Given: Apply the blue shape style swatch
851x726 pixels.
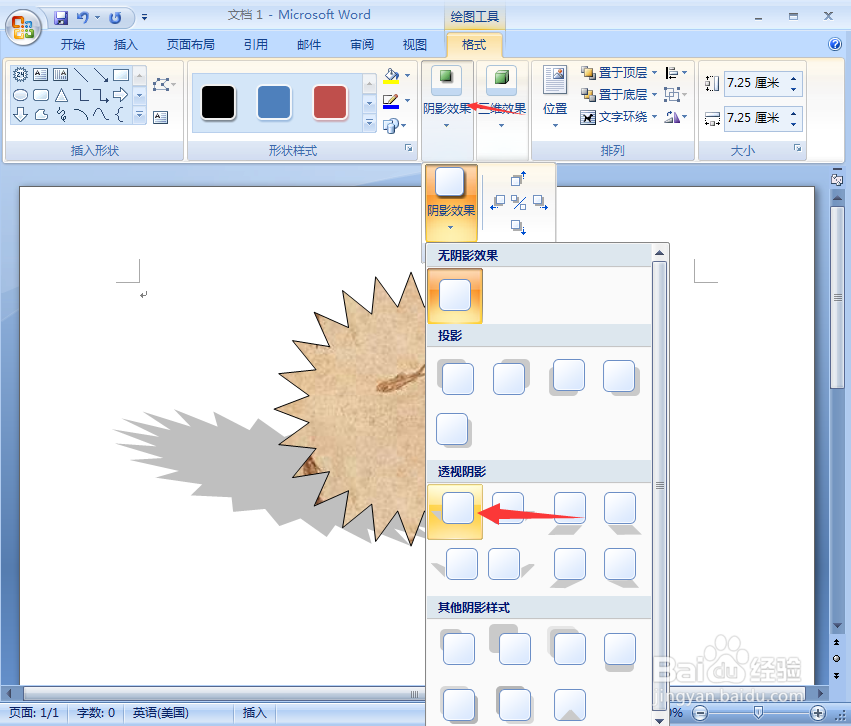Looking at the screenshot, I should tap(274, 102).
